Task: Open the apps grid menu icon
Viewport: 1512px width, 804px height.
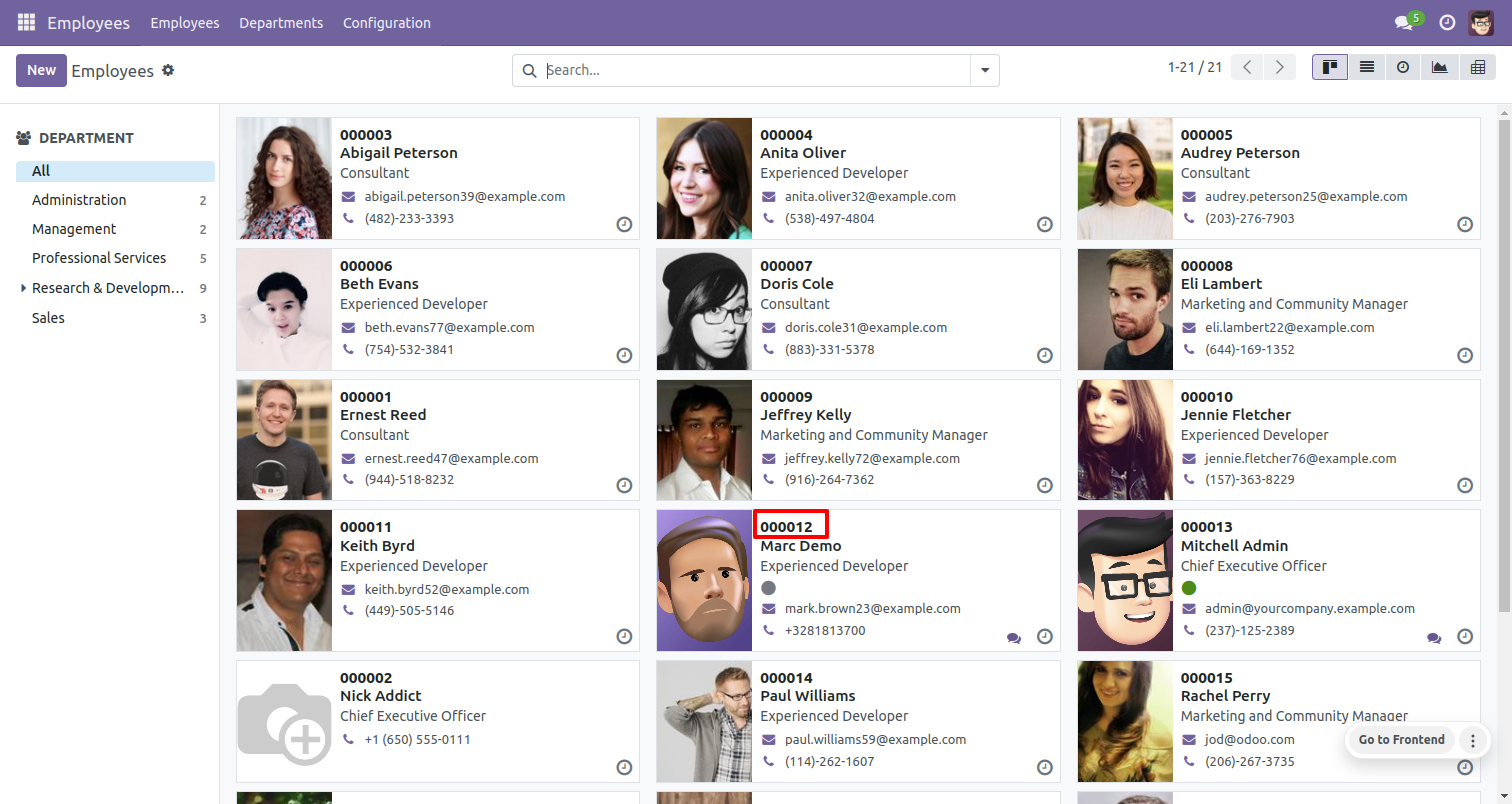Action: tap(26, 22)
